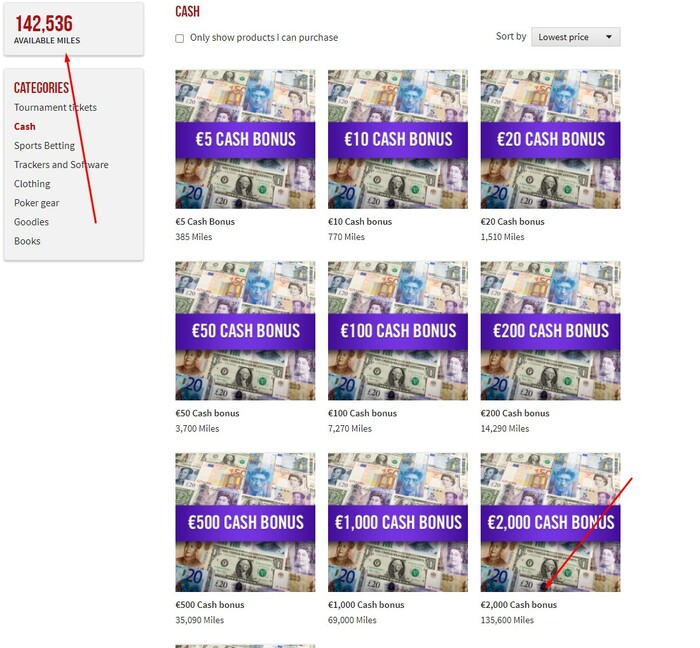Click the €1,000 Cash Bonus product image
Image resolution: width=700 pixels, height=648 pixels.
[398, 523]
